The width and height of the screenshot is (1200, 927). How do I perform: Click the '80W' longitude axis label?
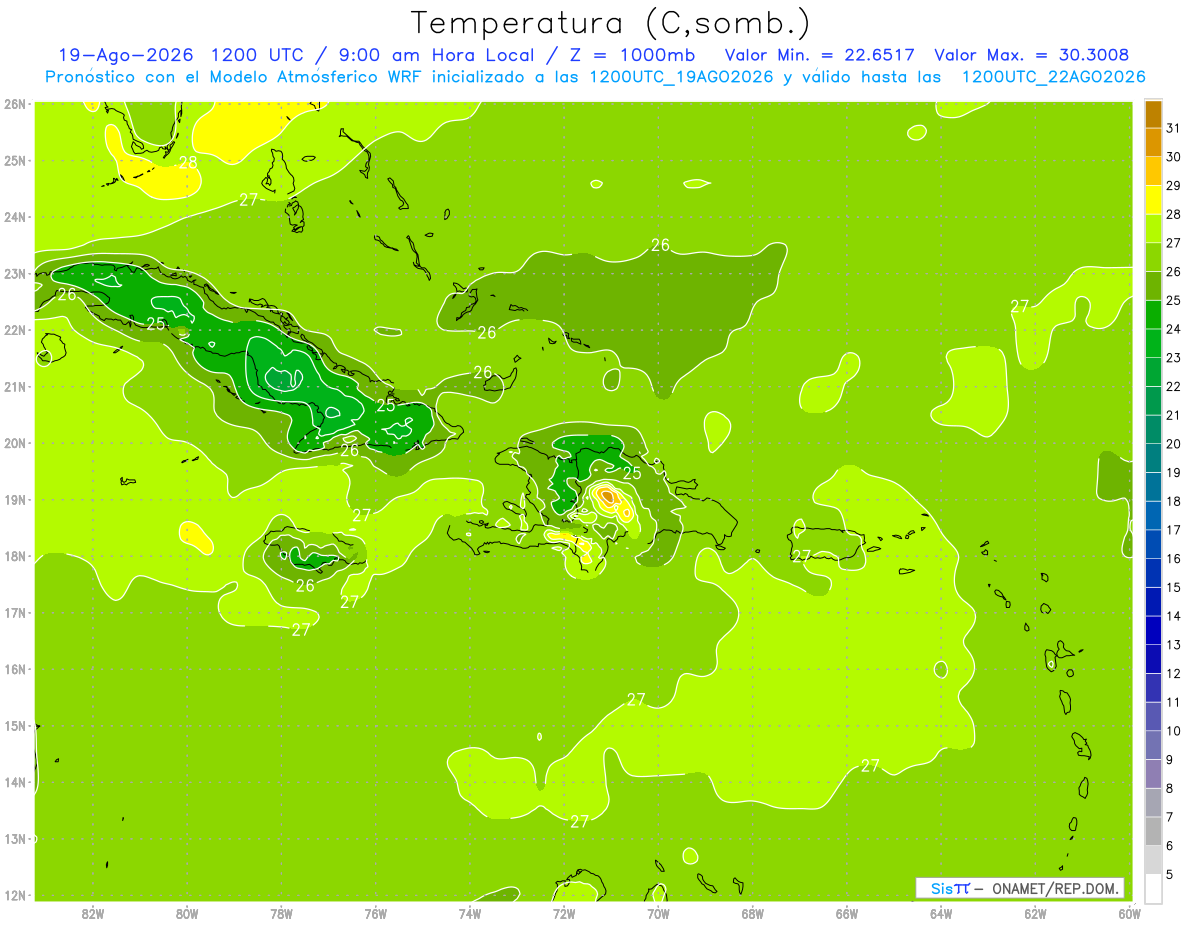coord(187,913)
